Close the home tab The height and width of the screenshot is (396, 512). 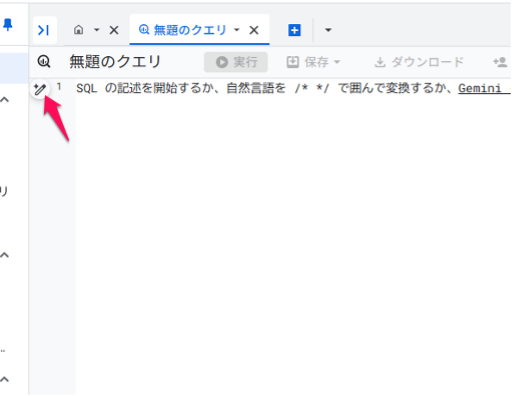coord(114,30)
